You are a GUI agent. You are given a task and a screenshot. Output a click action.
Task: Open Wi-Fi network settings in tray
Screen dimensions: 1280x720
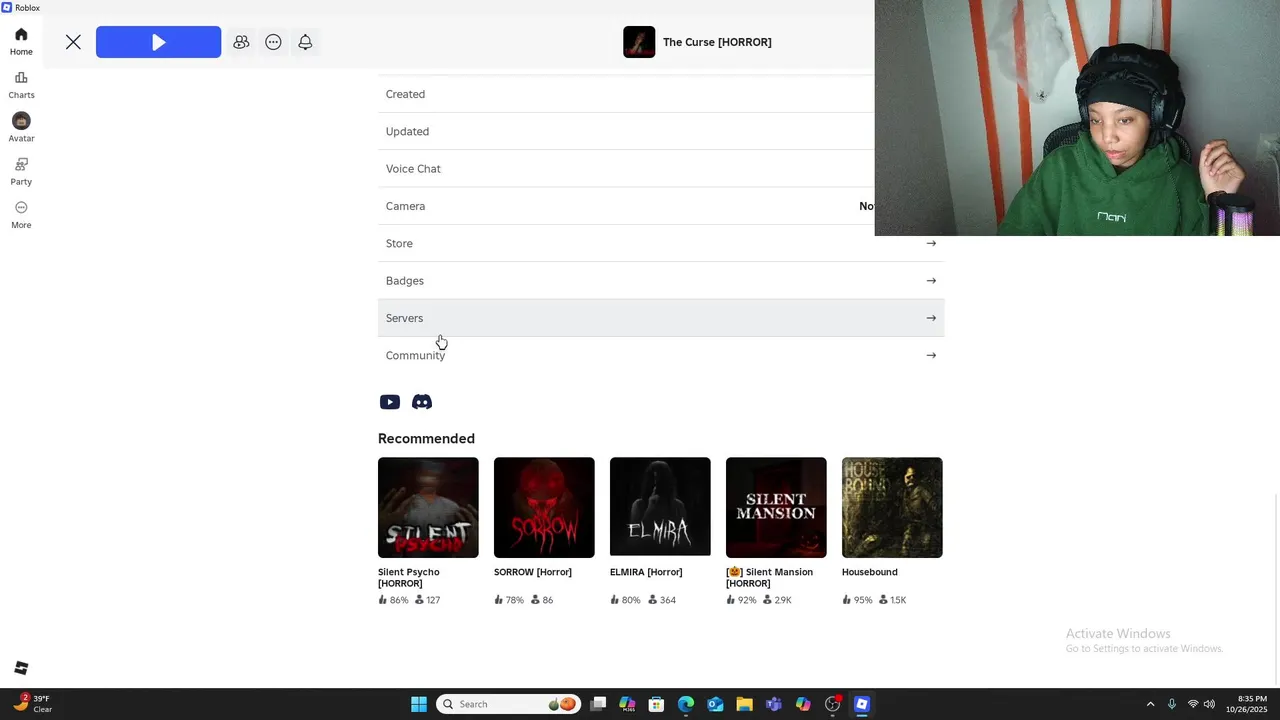coord(1193,704)
